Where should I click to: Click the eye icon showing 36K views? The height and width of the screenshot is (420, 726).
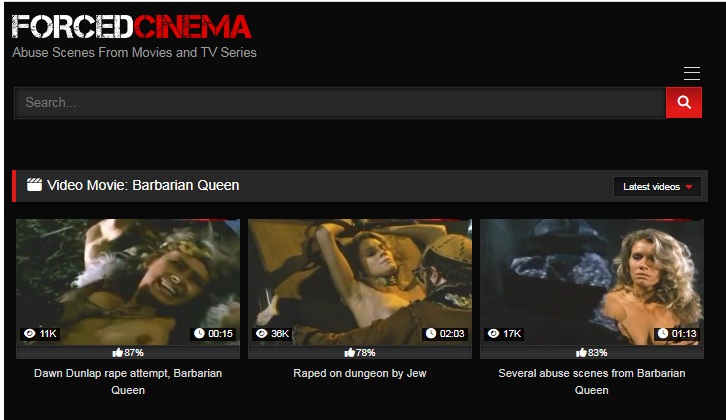[x=262, y=333]
